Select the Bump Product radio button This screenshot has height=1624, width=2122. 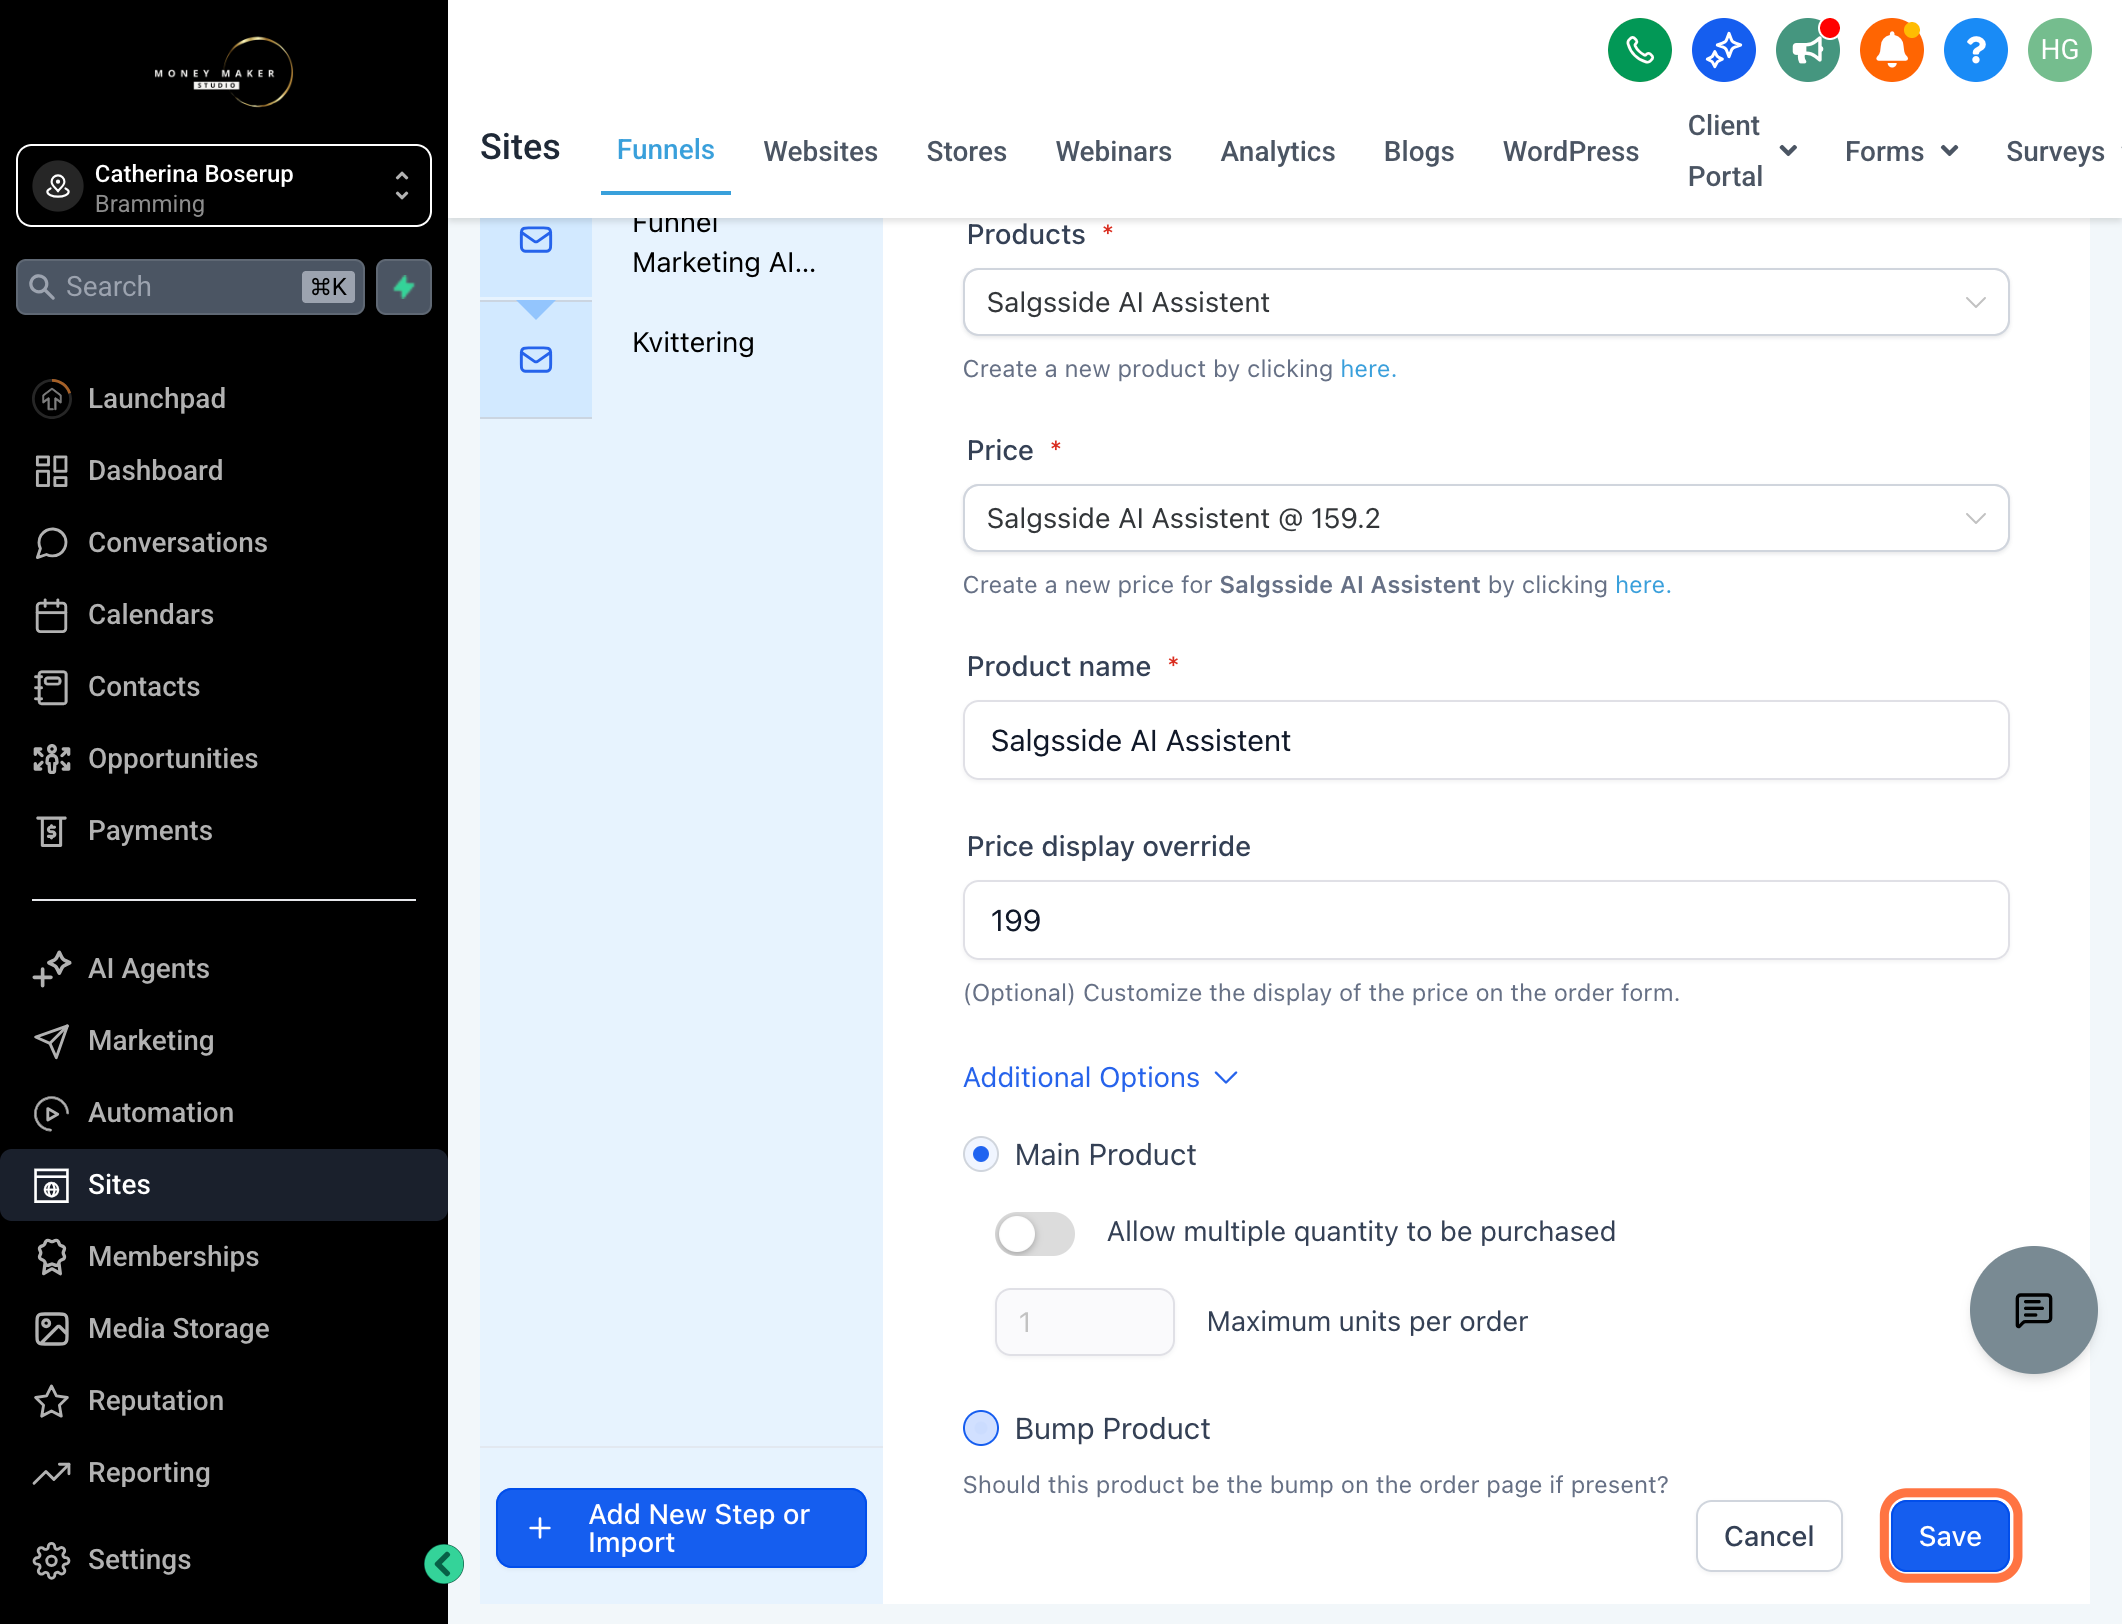tap(981, 1428)
